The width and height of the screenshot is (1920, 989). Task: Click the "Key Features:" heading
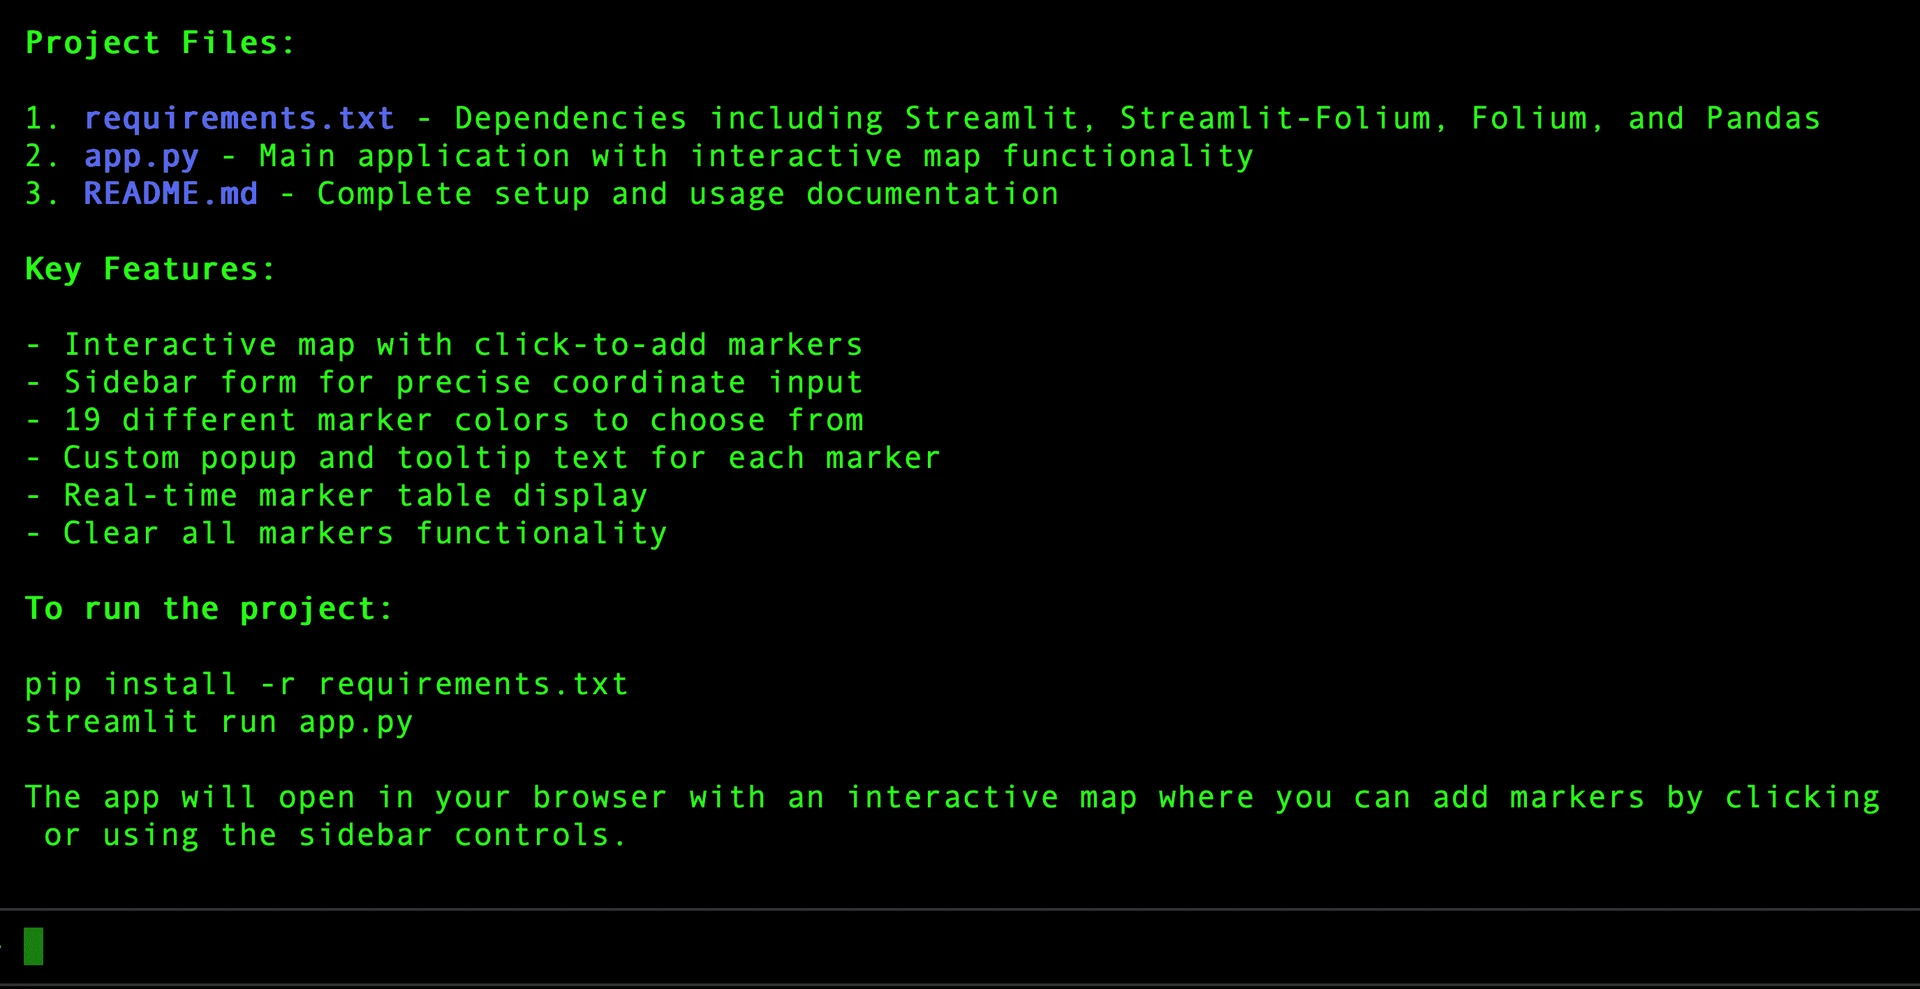coord(150,270)
